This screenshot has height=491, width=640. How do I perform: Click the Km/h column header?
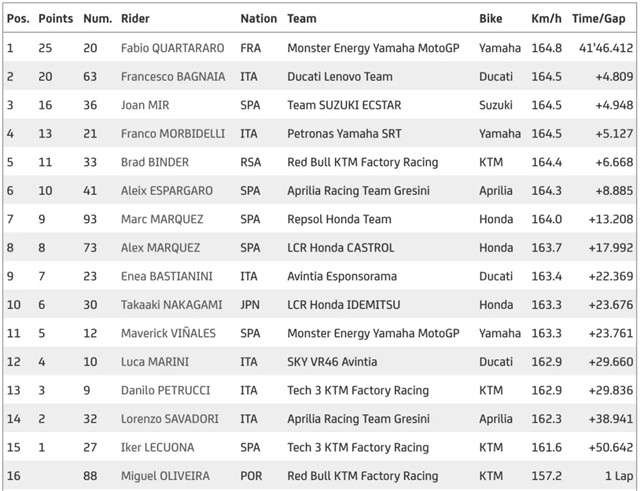pos(546,19)
